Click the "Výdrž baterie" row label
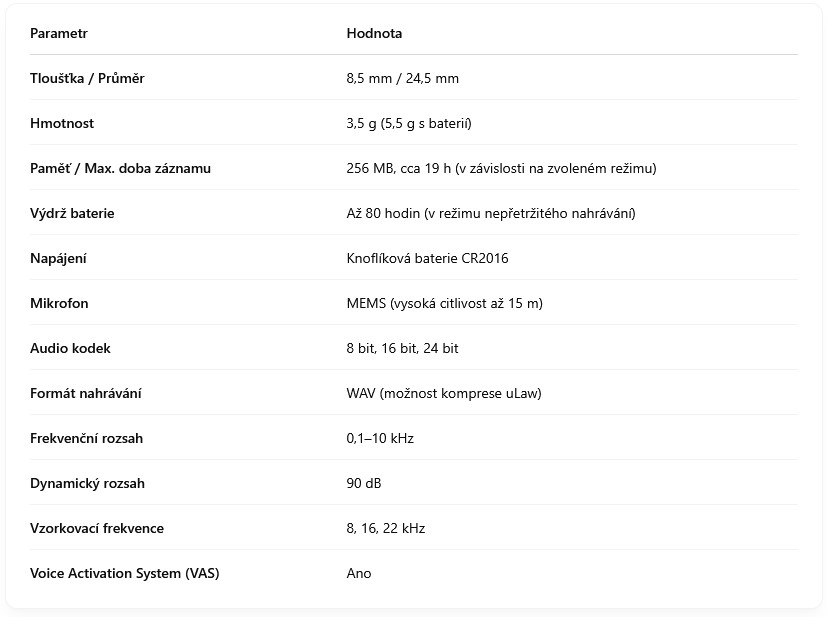The height and width of the screenshot is (617, 827). coord(72,213)
